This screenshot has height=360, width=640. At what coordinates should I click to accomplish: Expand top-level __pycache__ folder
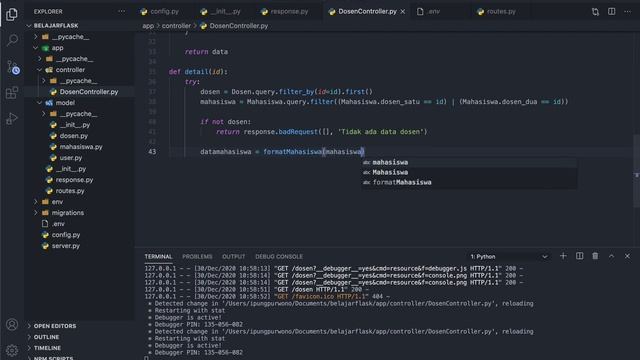70,37
